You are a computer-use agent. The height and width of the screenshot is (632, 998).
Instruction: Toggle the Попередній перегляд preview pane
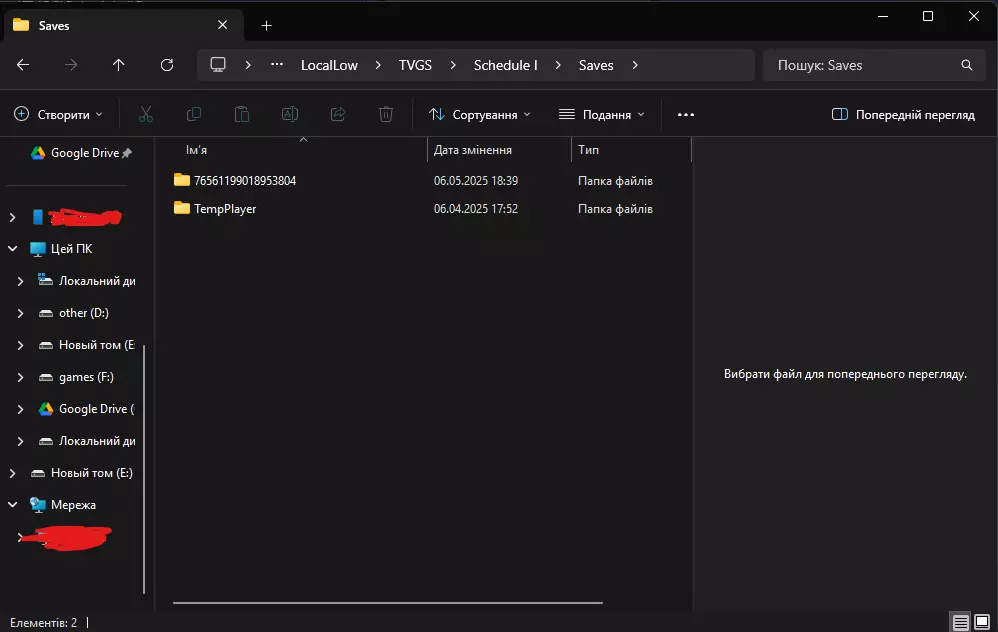click(x=902, y=115)
